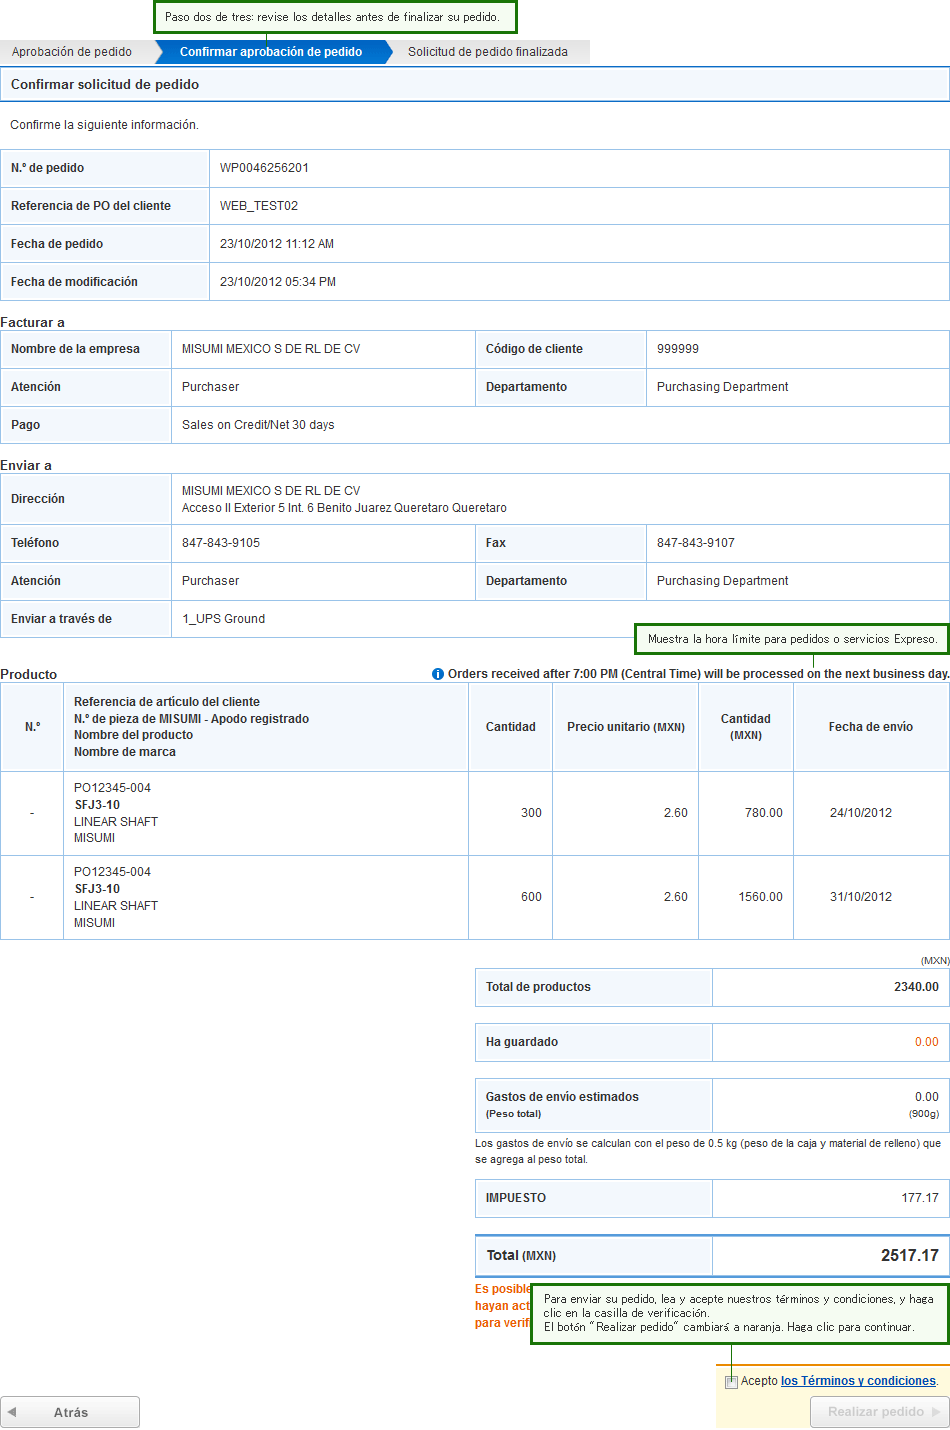Click Purchasing Department under Enviar a
Image resolution: width=950 pixels, height=1430 pixels.
coord(722,581)
